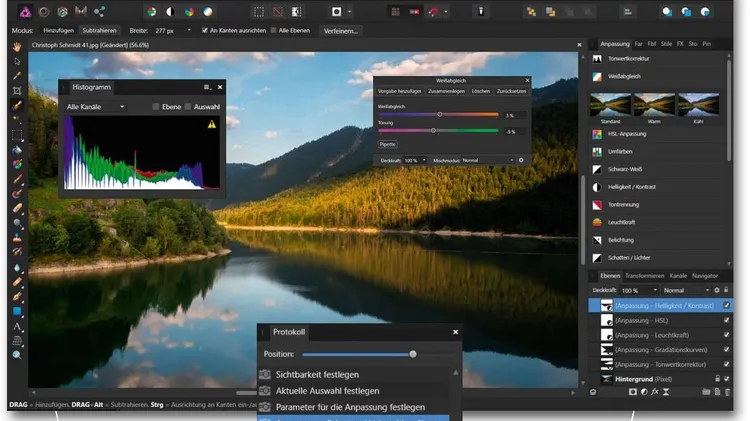
Task: Hide the HSL adjustment layer
Action: [x=727, y=320]
